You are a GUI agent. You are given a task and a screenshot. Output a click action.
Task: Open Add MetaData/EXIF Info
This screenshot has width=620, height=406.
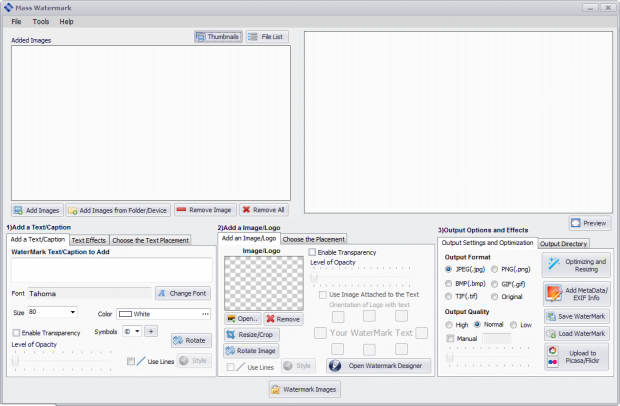(575, 293)
